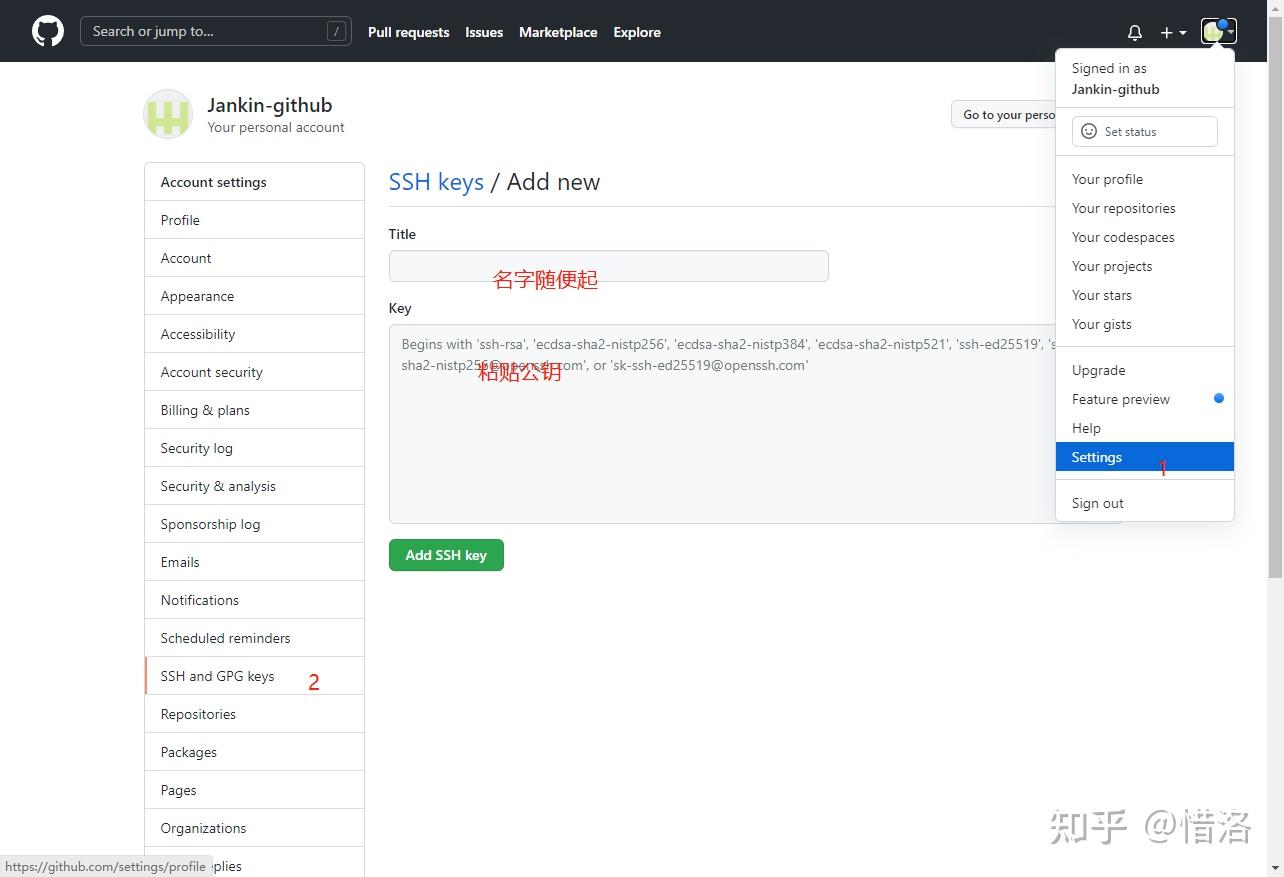Click the Jankin-github page avatar
Viewport: 1284px width, 877px height.
[x=167, y=114]
